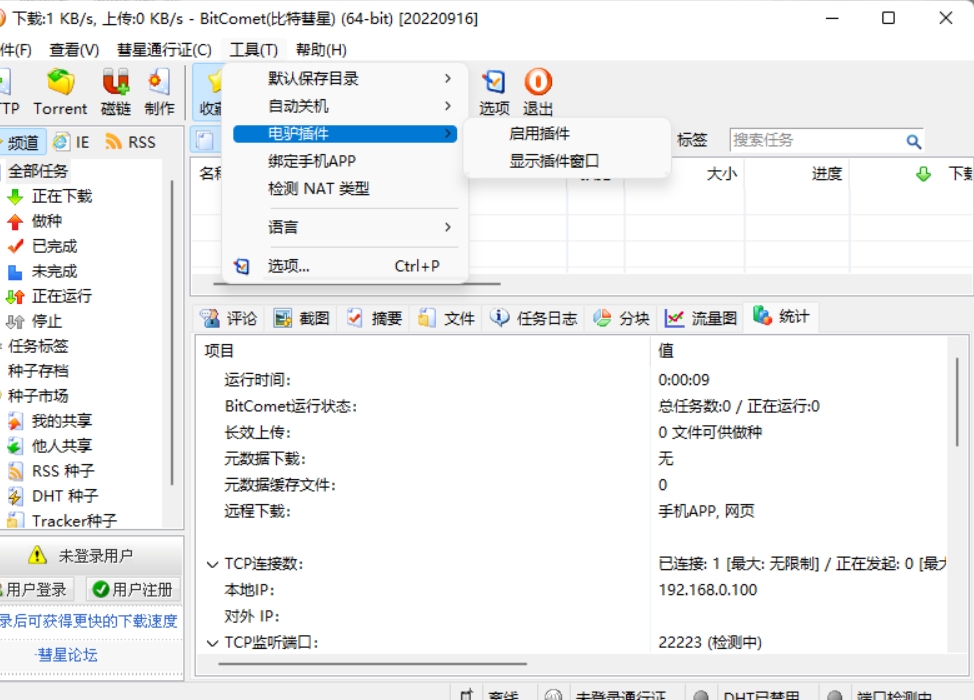The image size is (974, 700).
Task: Expand the 自动关机 auto shutdown submenu
Action: pyautogui.click(x=345, y=106)
